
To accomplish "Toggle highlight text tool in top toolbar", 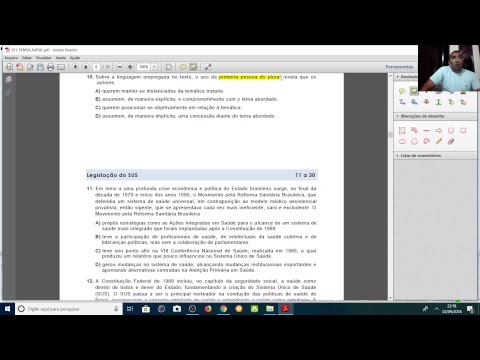I will [193, 67].
